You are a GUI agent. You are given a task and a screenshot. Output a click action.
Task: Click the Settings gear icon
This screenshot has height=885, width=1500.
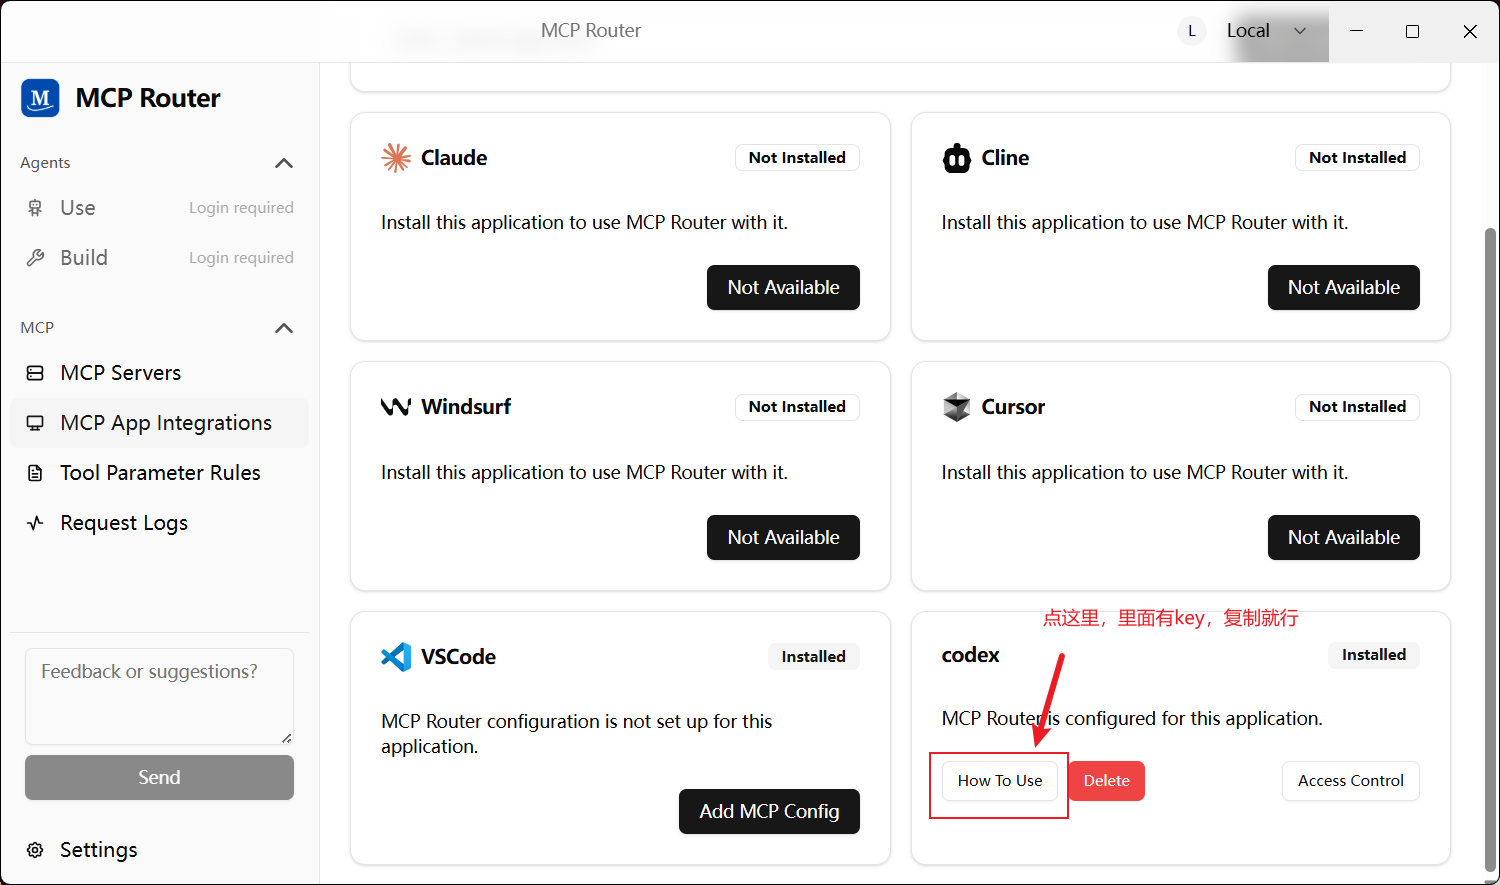[x=35, y=850]
